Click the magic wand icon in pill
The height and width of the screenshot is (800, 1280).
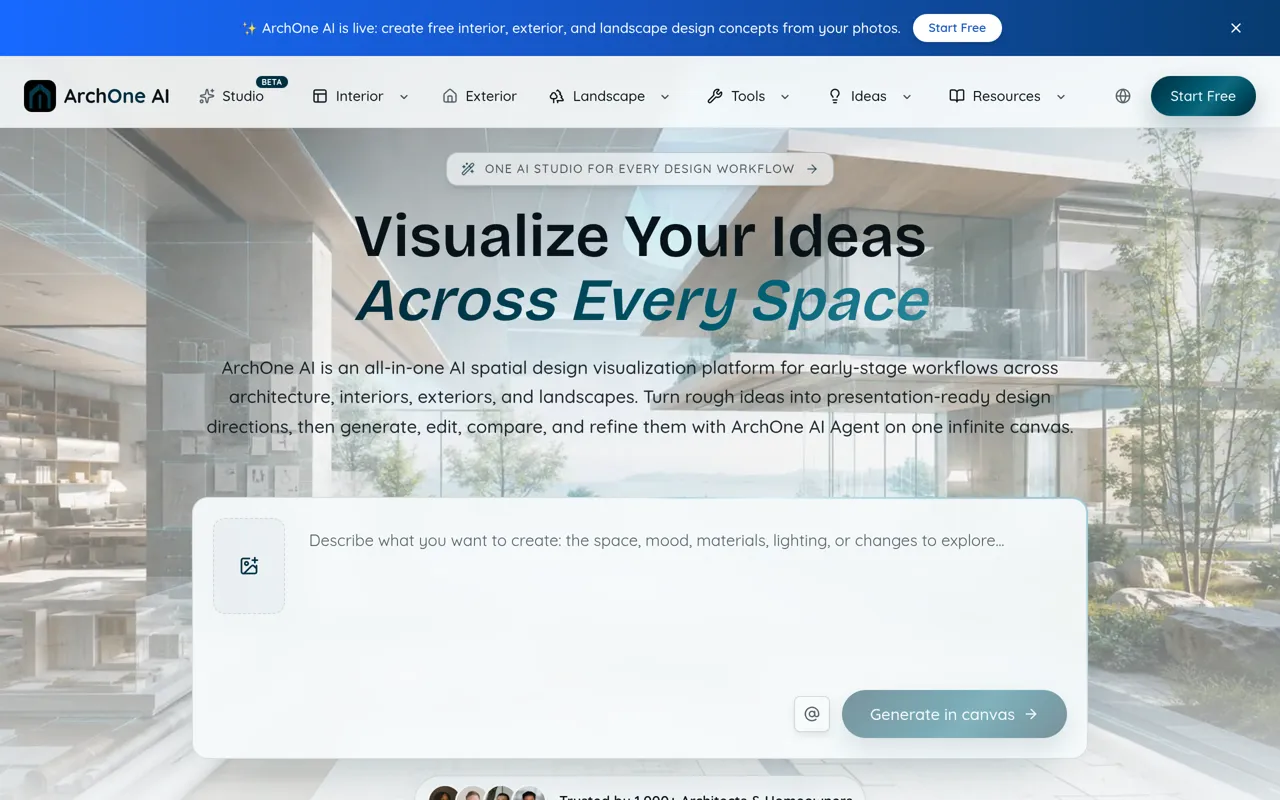(x=468, y=169)
